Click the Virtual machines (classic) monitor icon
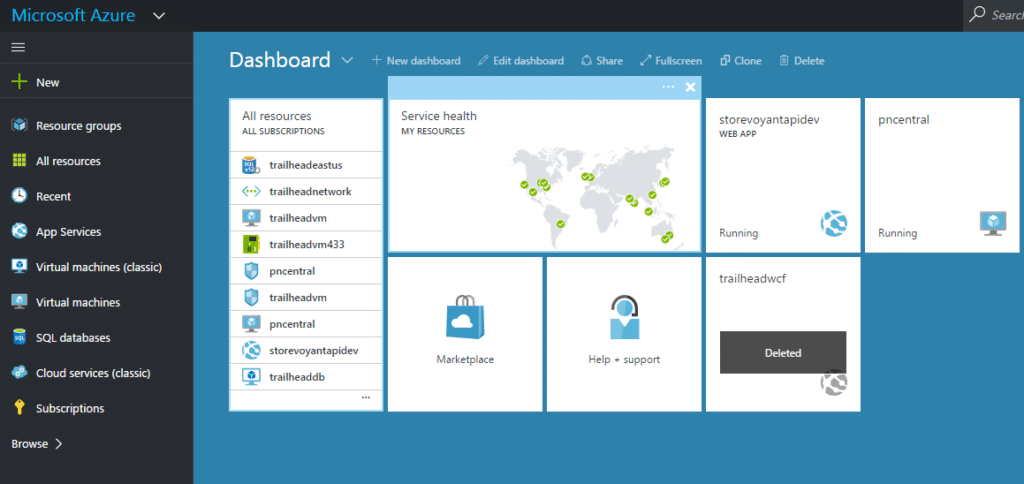Screen dimensions: 1024x484 coord(20,266)
